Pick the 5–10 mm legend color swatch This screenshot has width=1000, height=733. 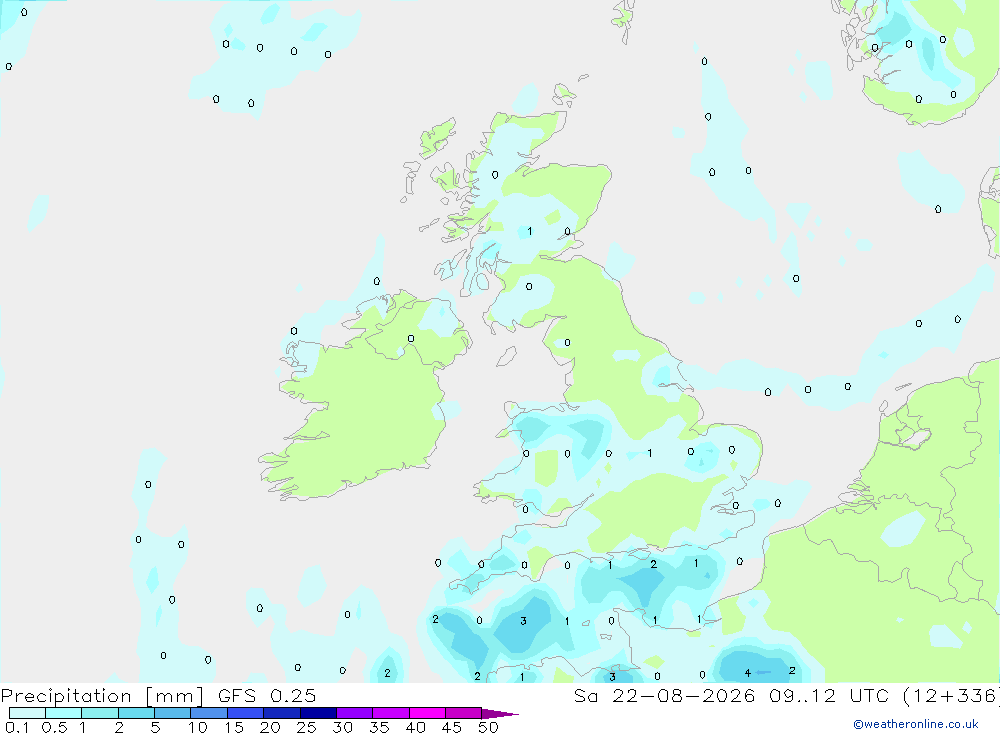pyautogui.click(x=173, y=713)
